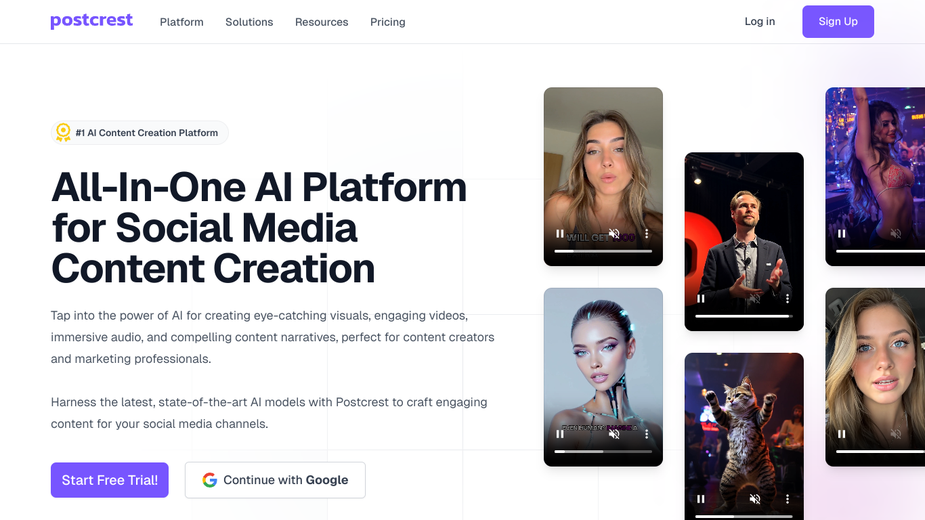Pause the speaker on stage video
The image size is (925, 520).
(x=700, y=299)
